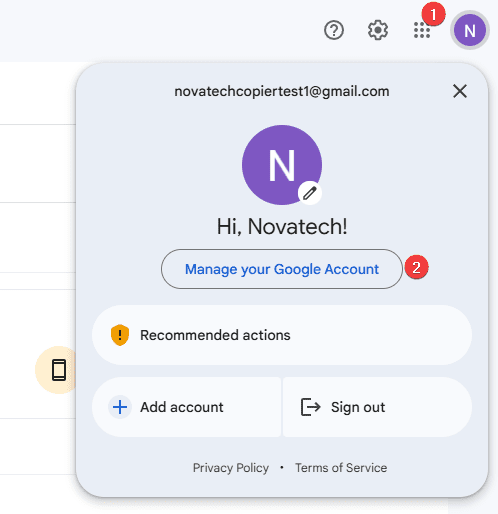Click the sign out arrow icon

pos(310,407)
